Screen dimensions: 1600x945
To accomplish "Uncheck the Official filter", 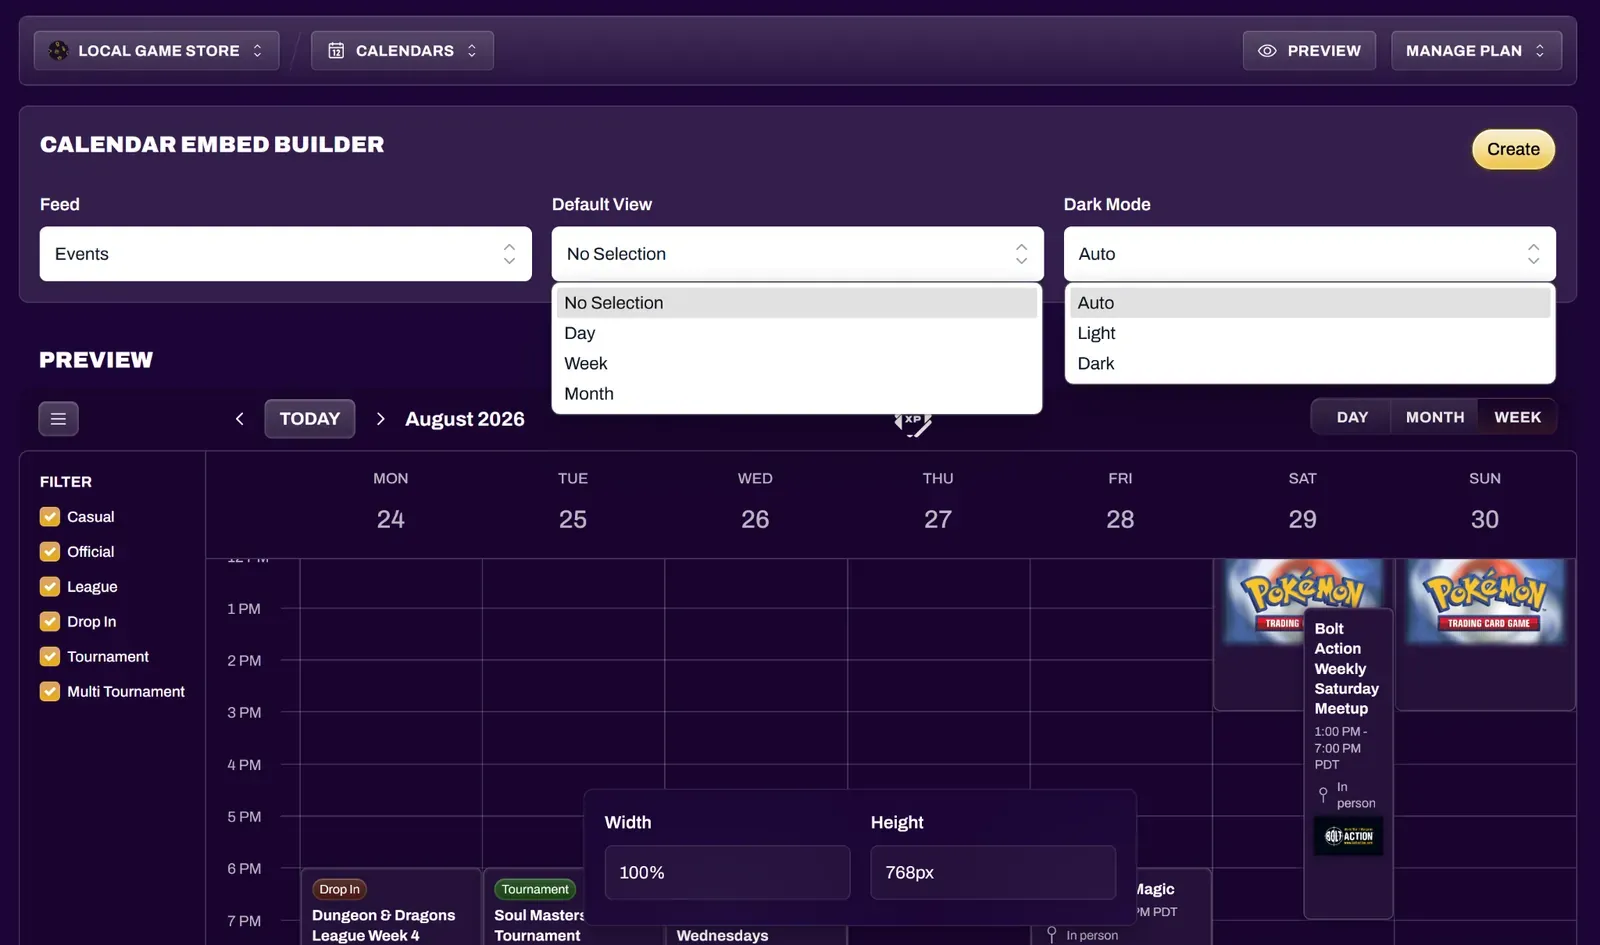I will pos(50,552).
